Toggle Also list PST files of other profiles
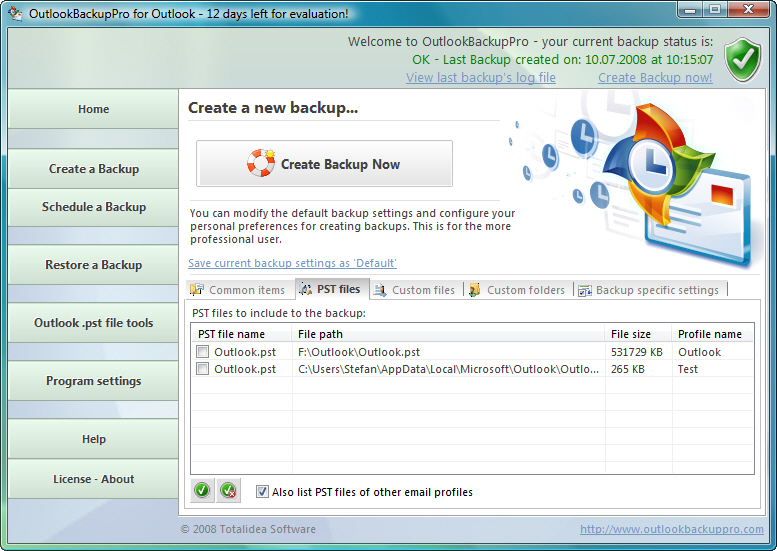This screenshot has height=551, width=777. (x=262, y=492)
